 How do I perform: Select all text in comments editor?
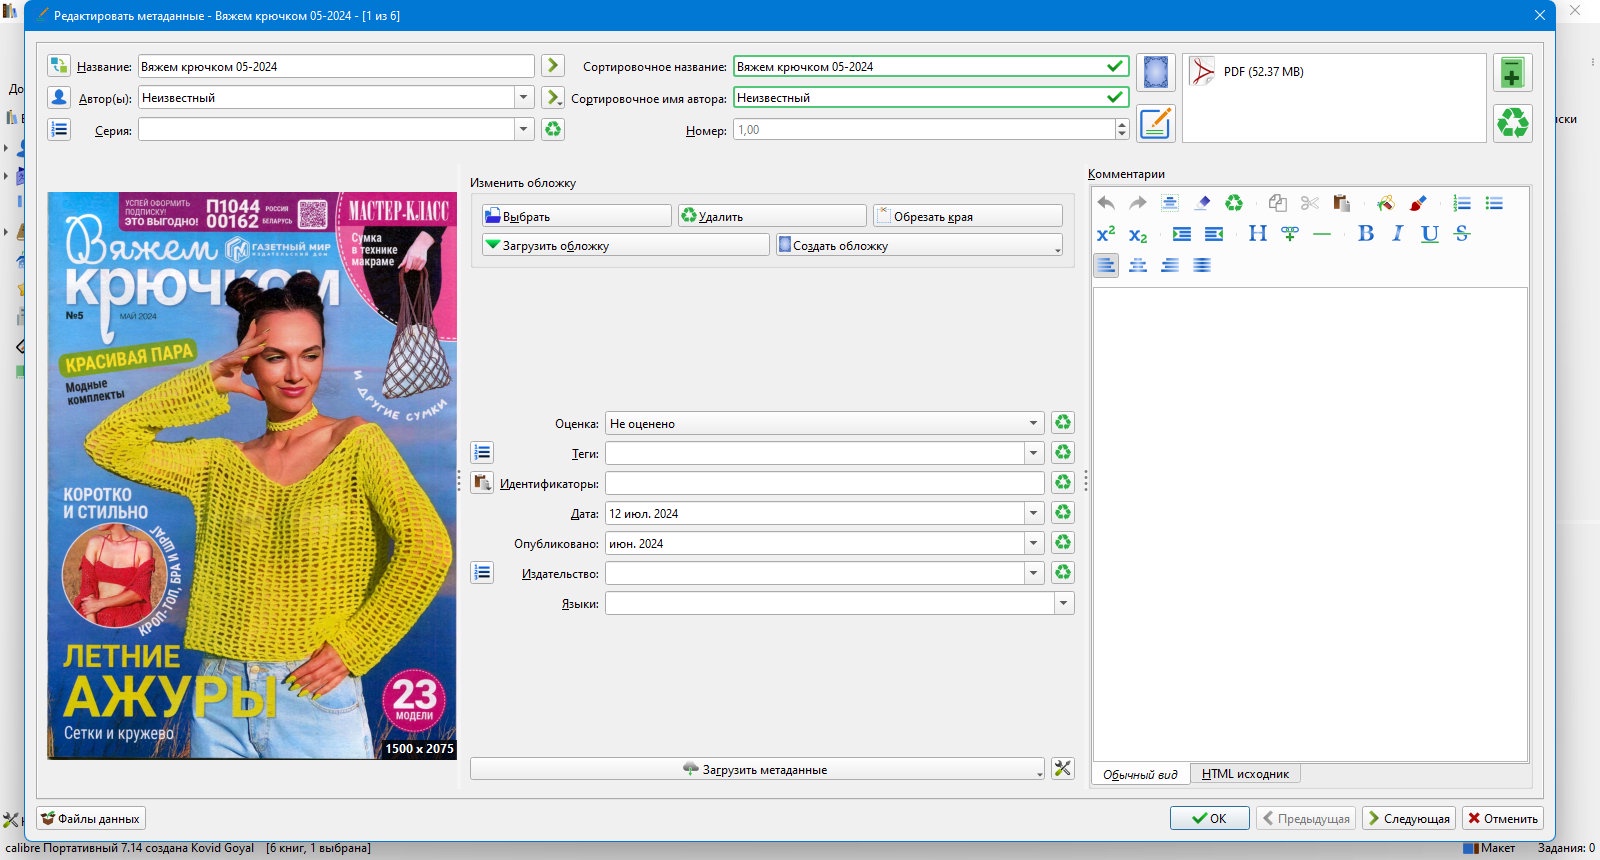[x=1170, y=203]
